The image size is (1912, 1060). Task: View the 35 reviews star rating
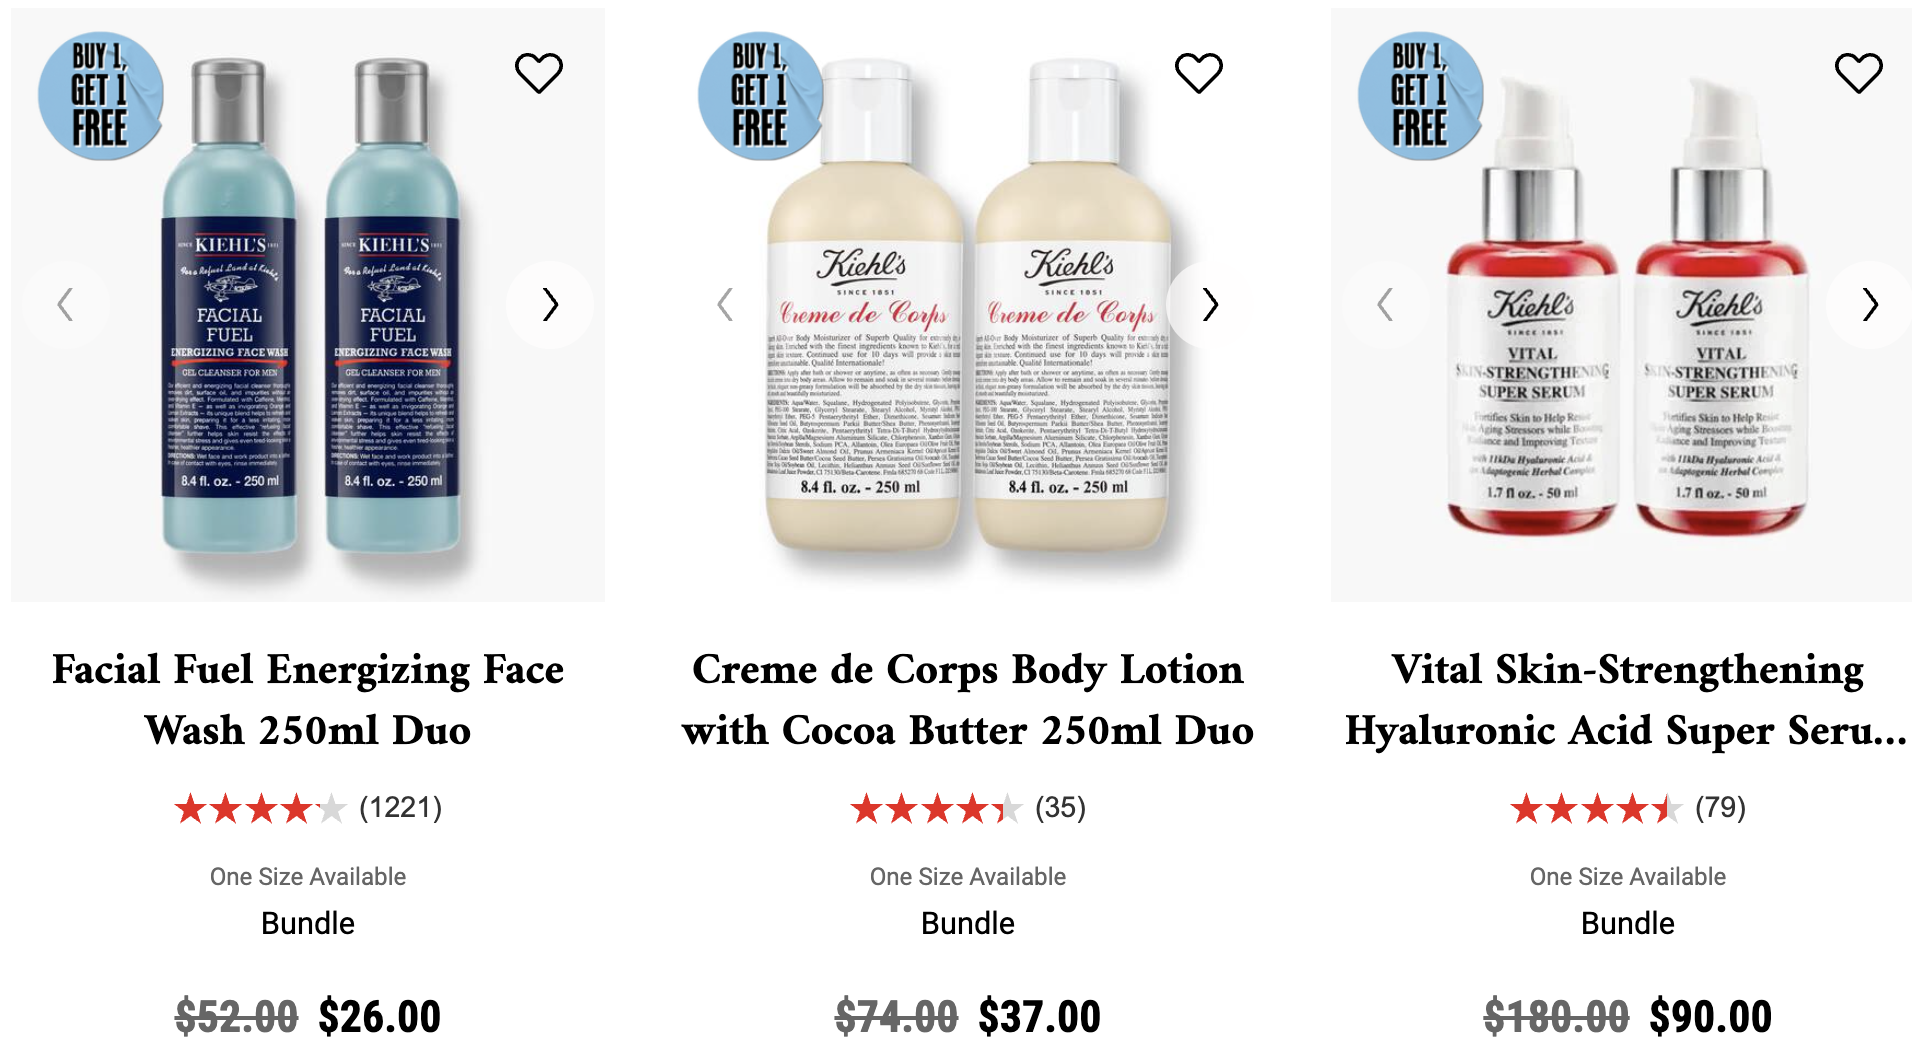coord(968,808)
